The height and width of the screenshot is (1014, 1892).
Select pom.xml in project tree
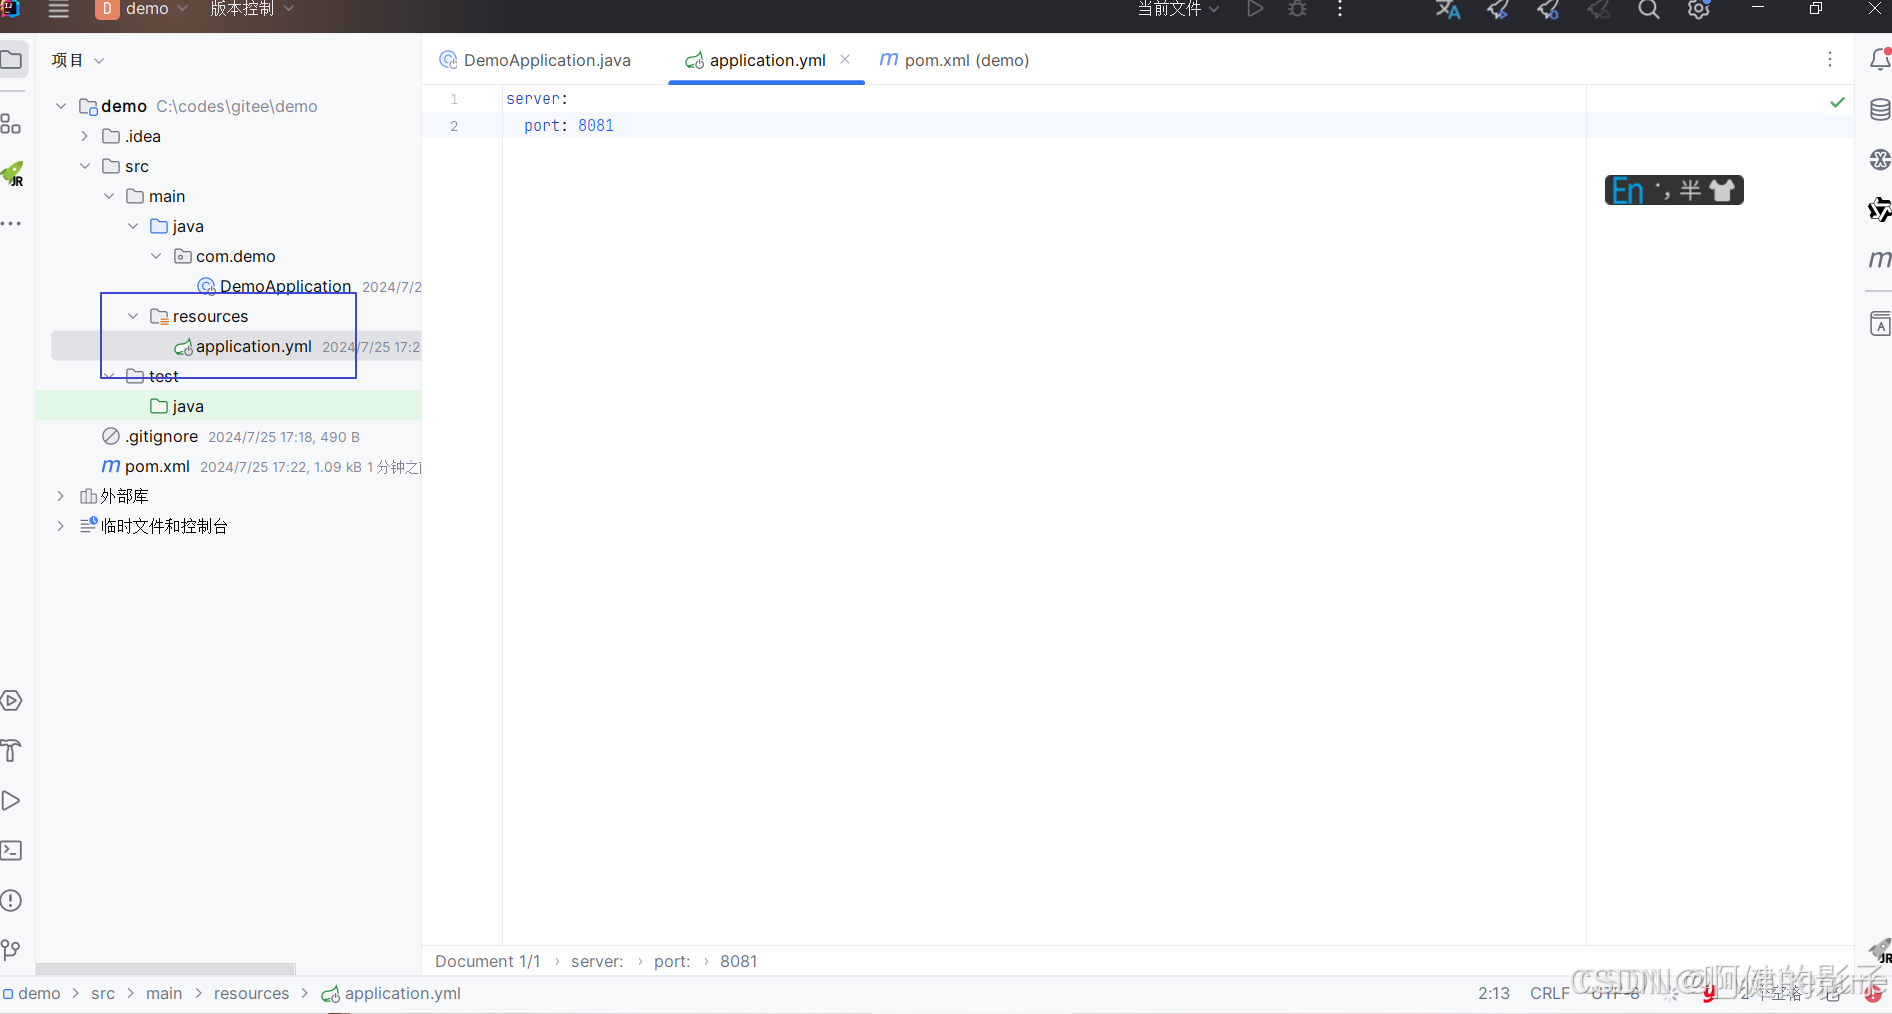click(x=157, y=466)
